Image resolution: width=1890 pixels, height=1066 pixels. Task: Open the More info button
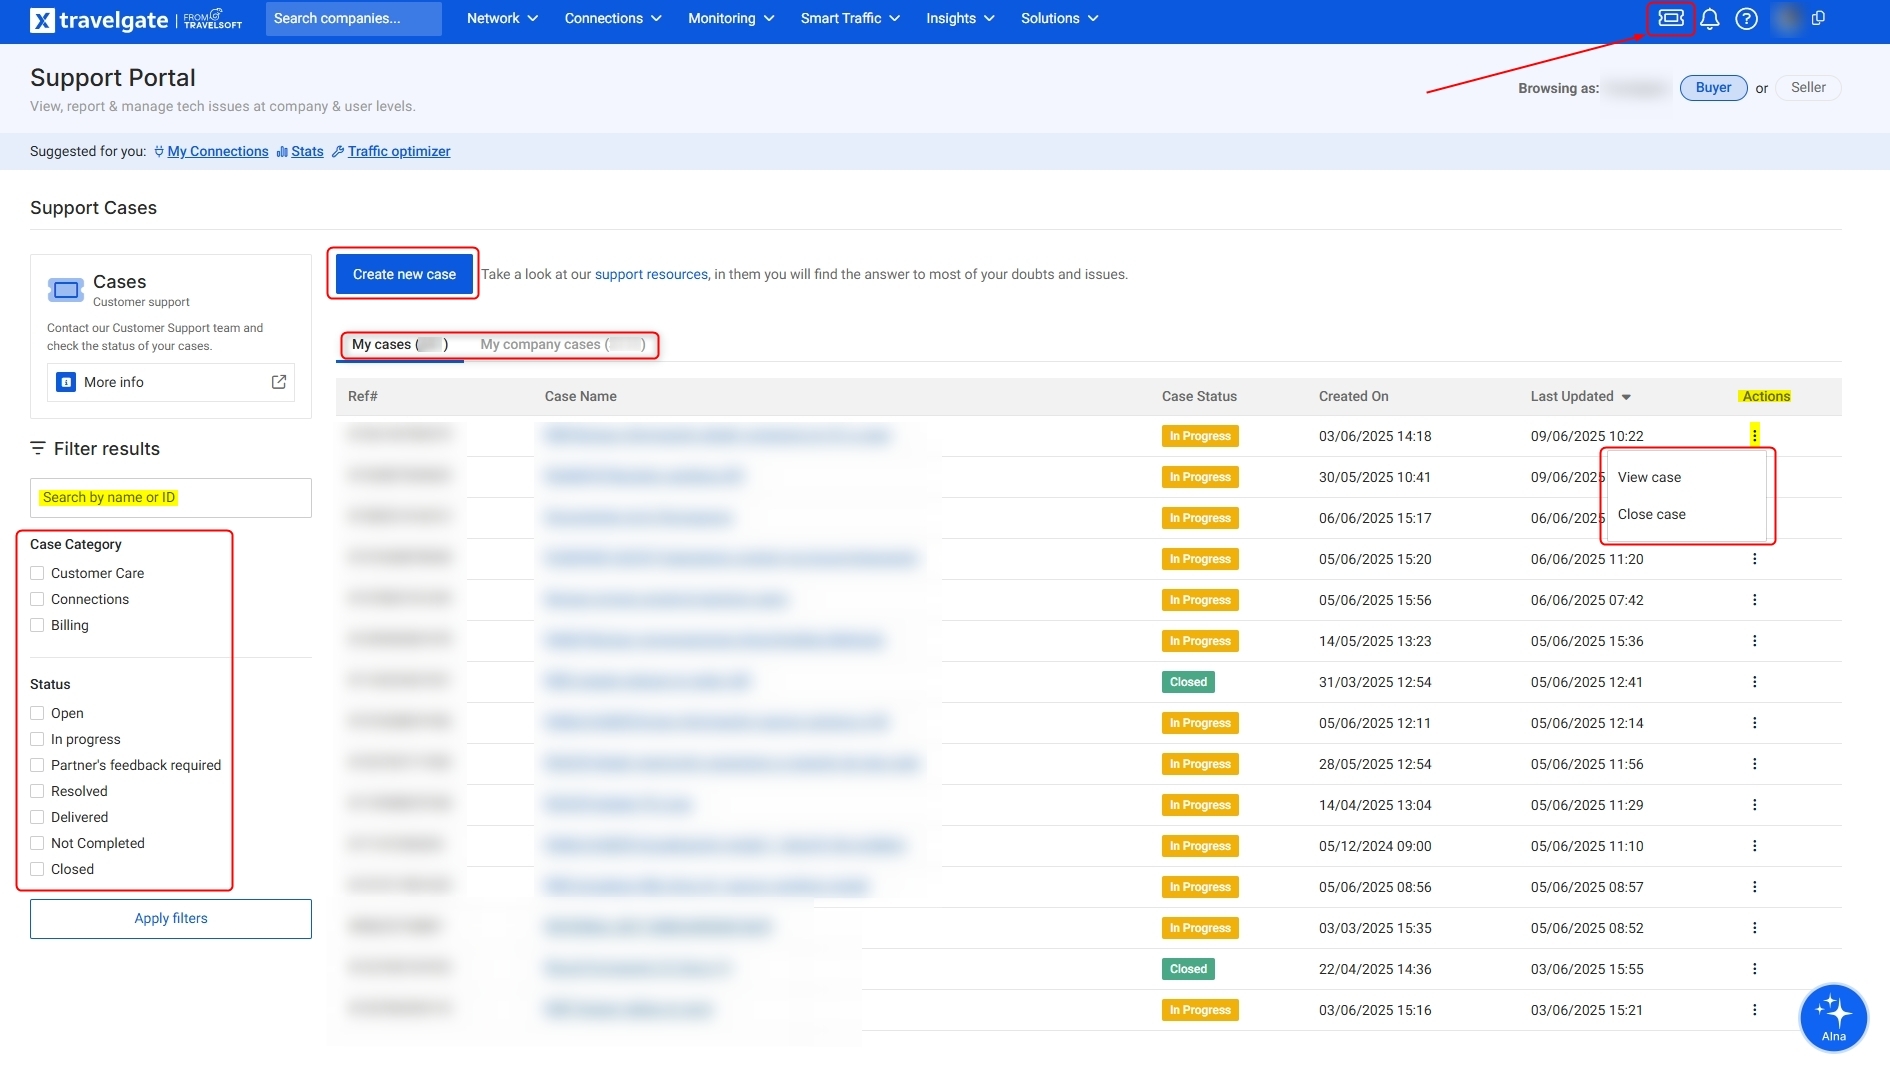click(x=171, y=382)
